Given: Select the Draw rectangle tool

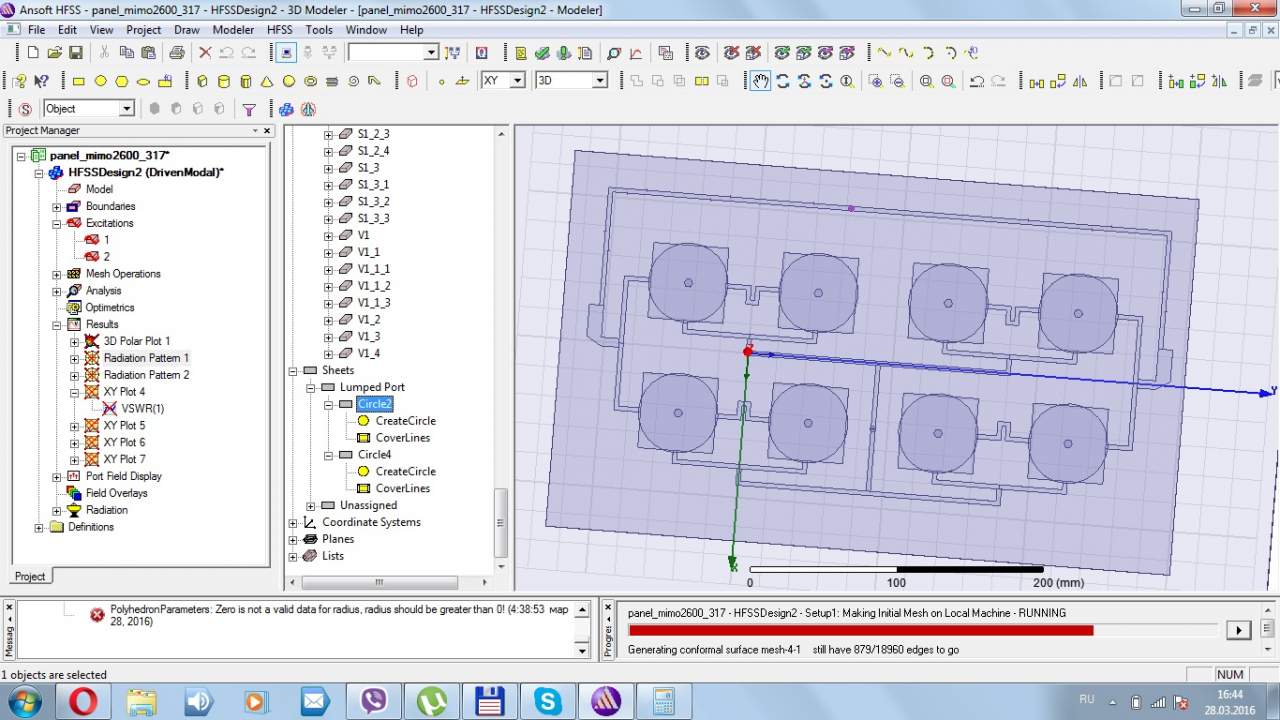Looking at the screenshot, I should coord(78,81).
